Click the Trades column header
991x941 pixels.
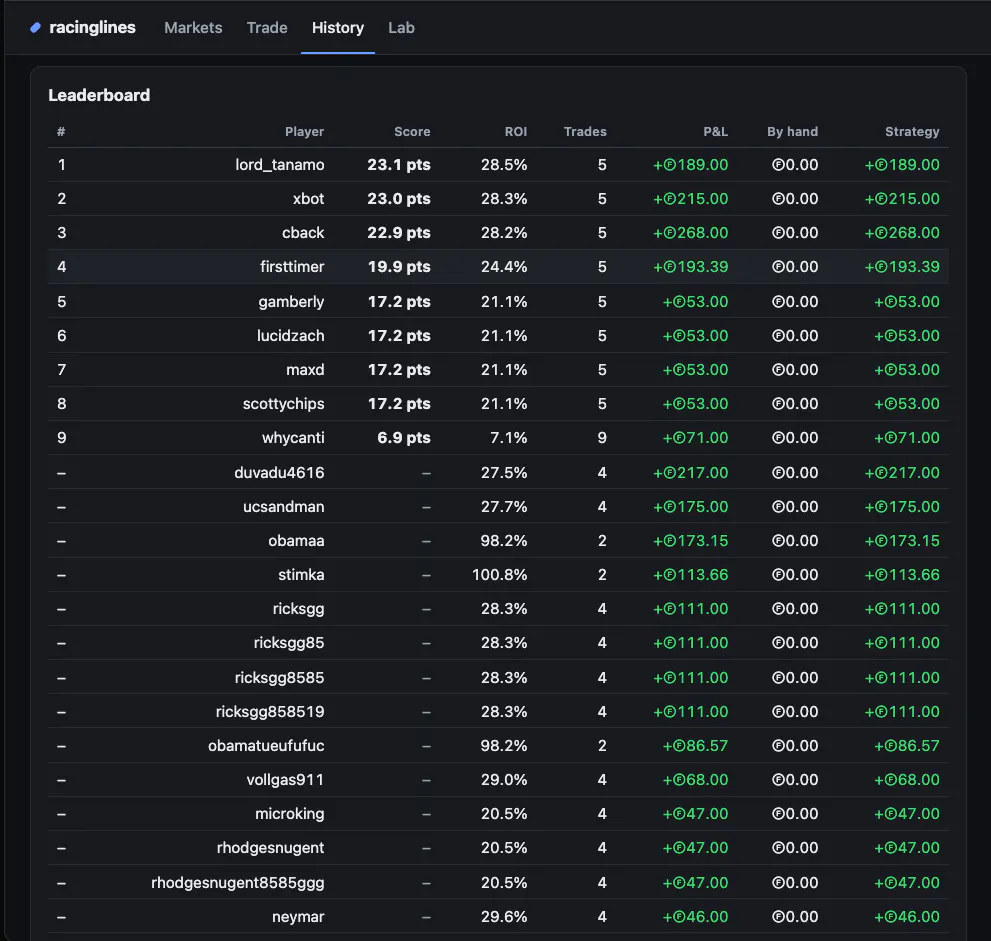(x=585, y=131)
